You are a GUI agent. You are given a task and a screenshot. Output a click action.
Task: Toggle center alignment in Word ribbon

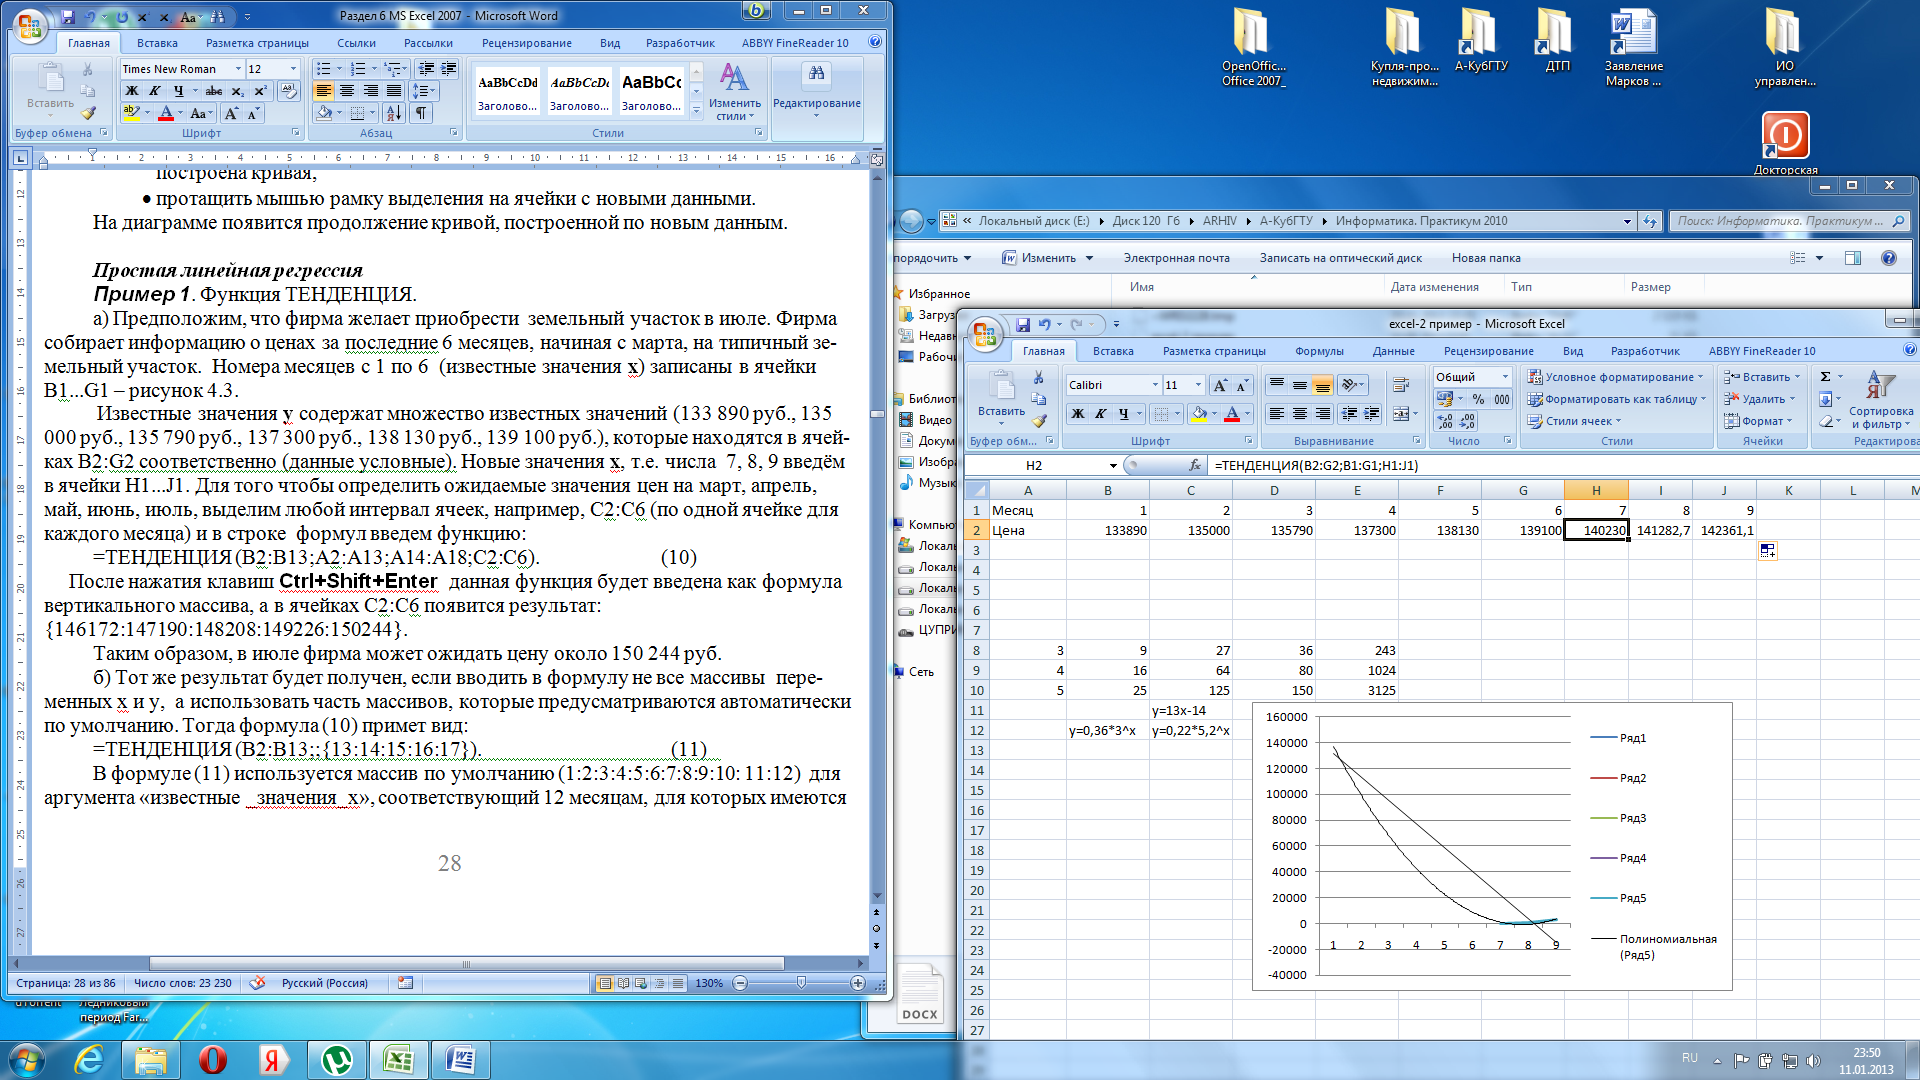point(347,91)
